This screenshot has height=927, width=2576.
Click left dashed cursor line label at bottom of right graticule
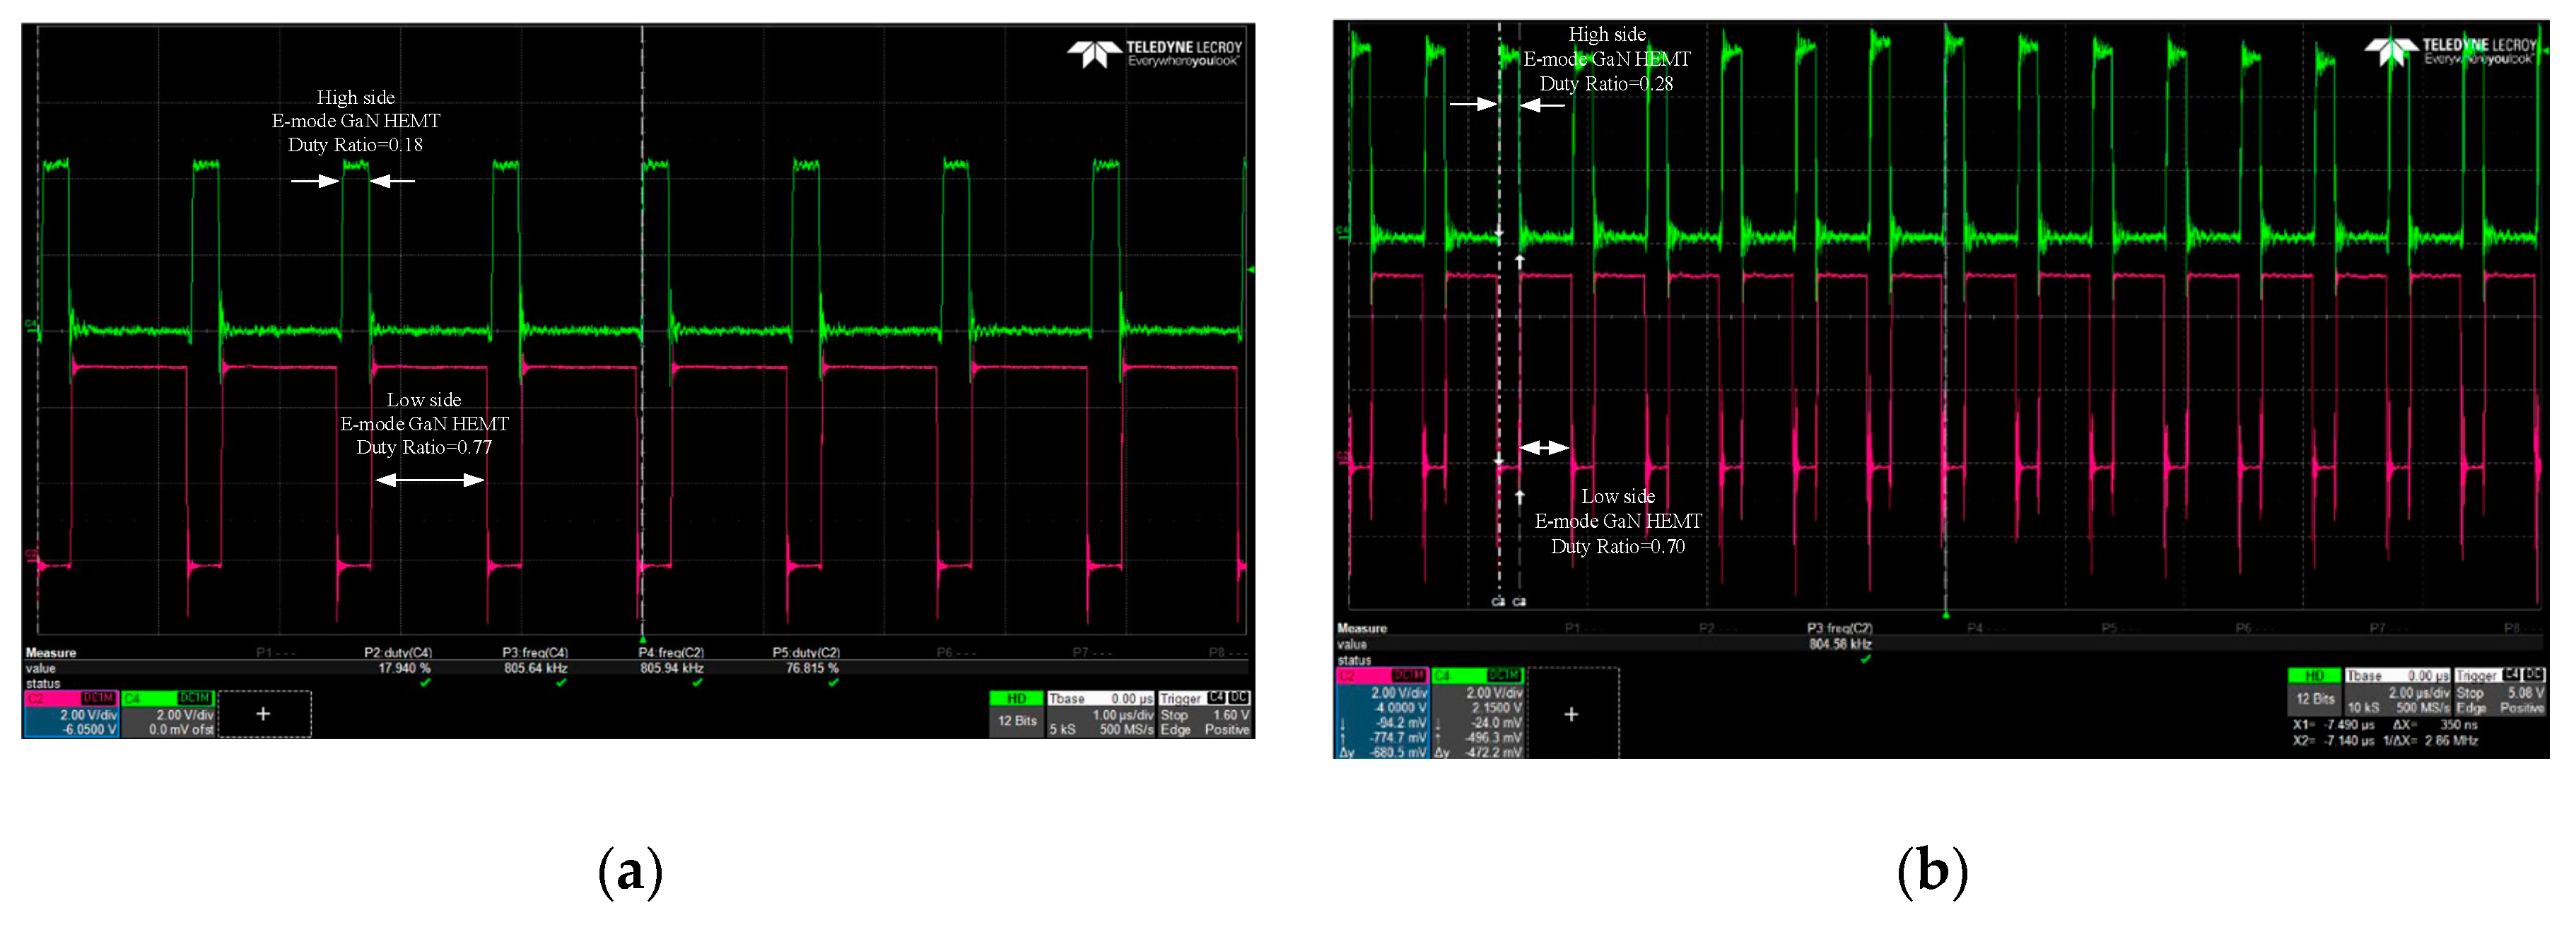(x=1497, y=602)
